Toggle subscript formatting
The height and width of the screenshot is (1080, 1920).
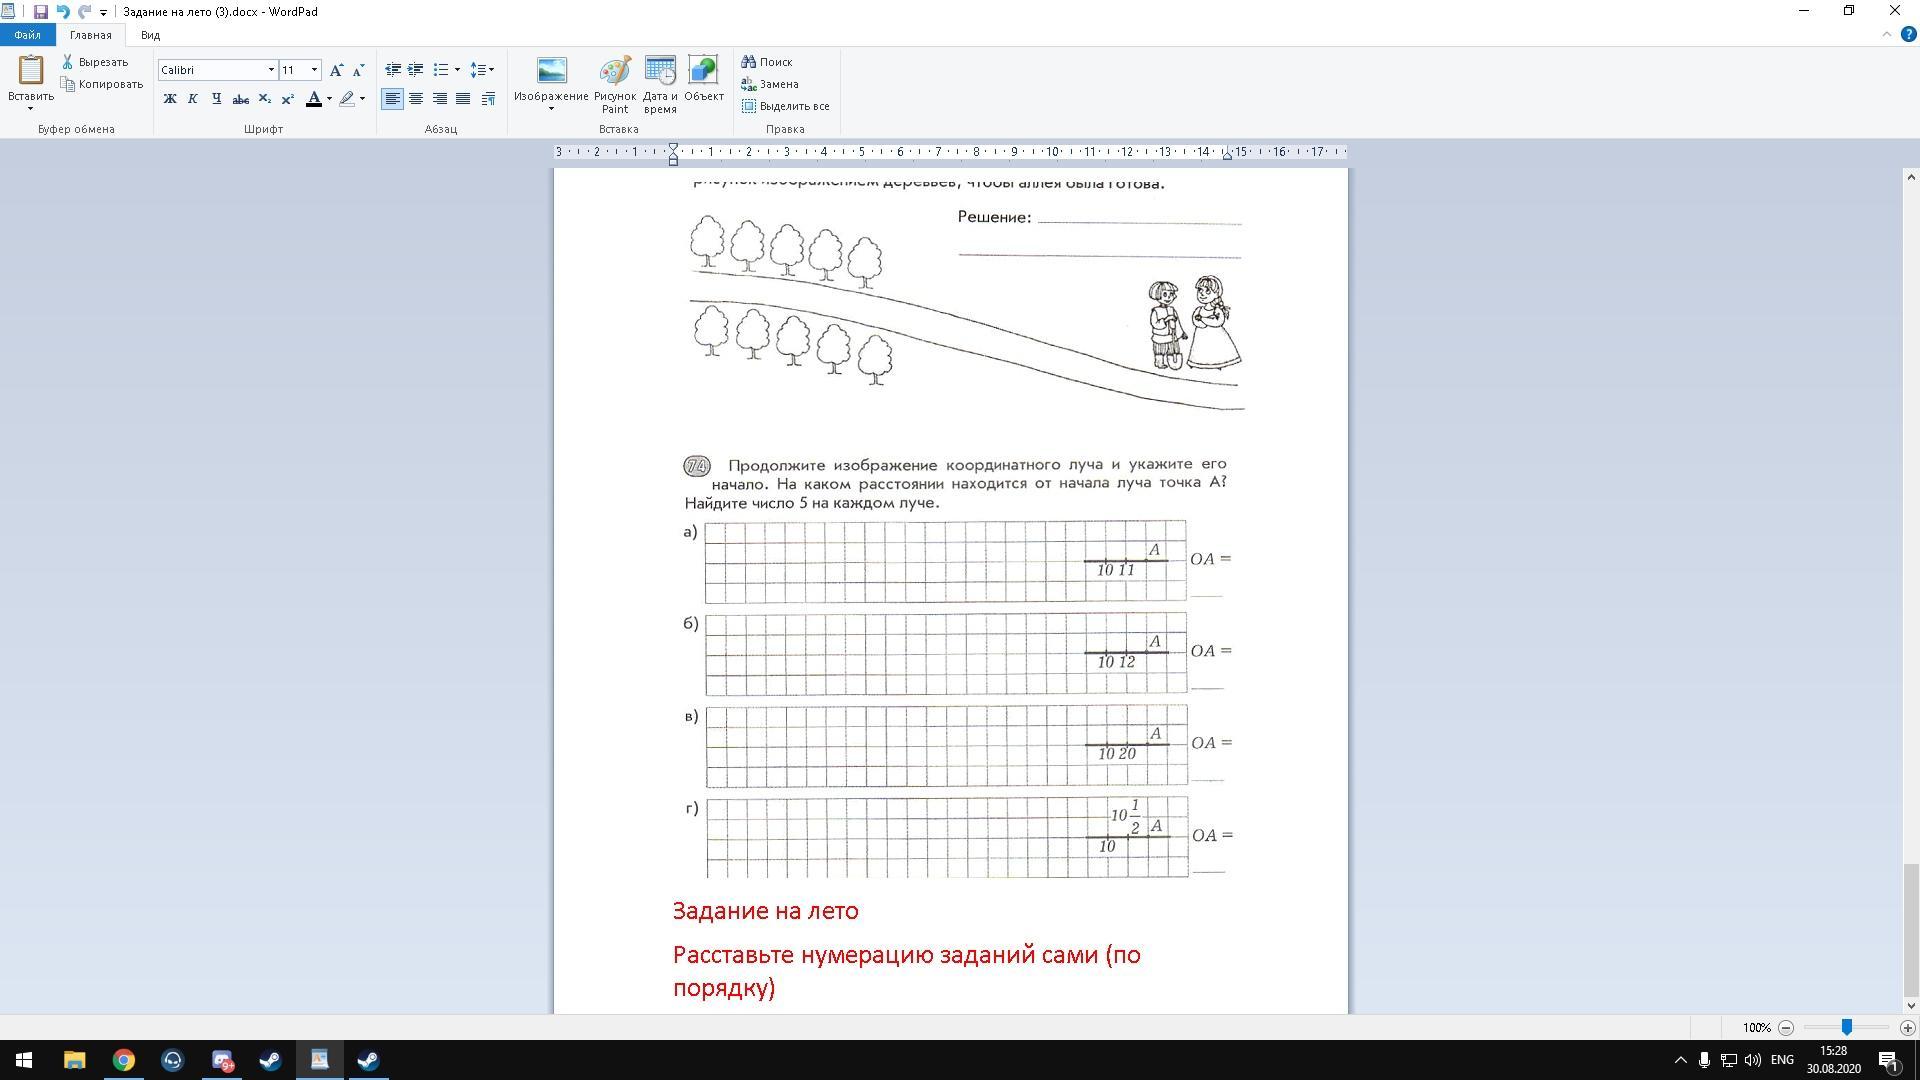(264, 99)
